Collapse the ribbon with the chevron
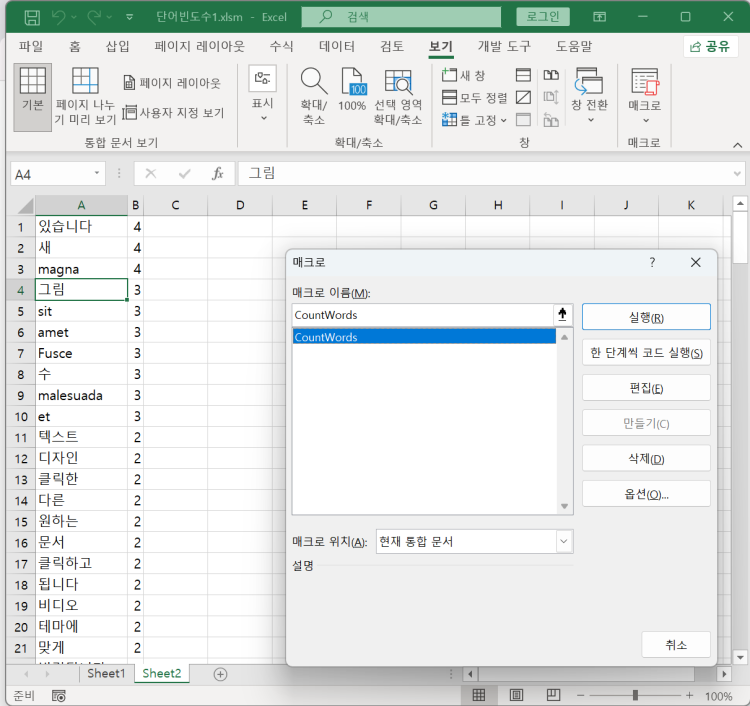This screenshot has height=706, width=750. (x=738, y=145)
